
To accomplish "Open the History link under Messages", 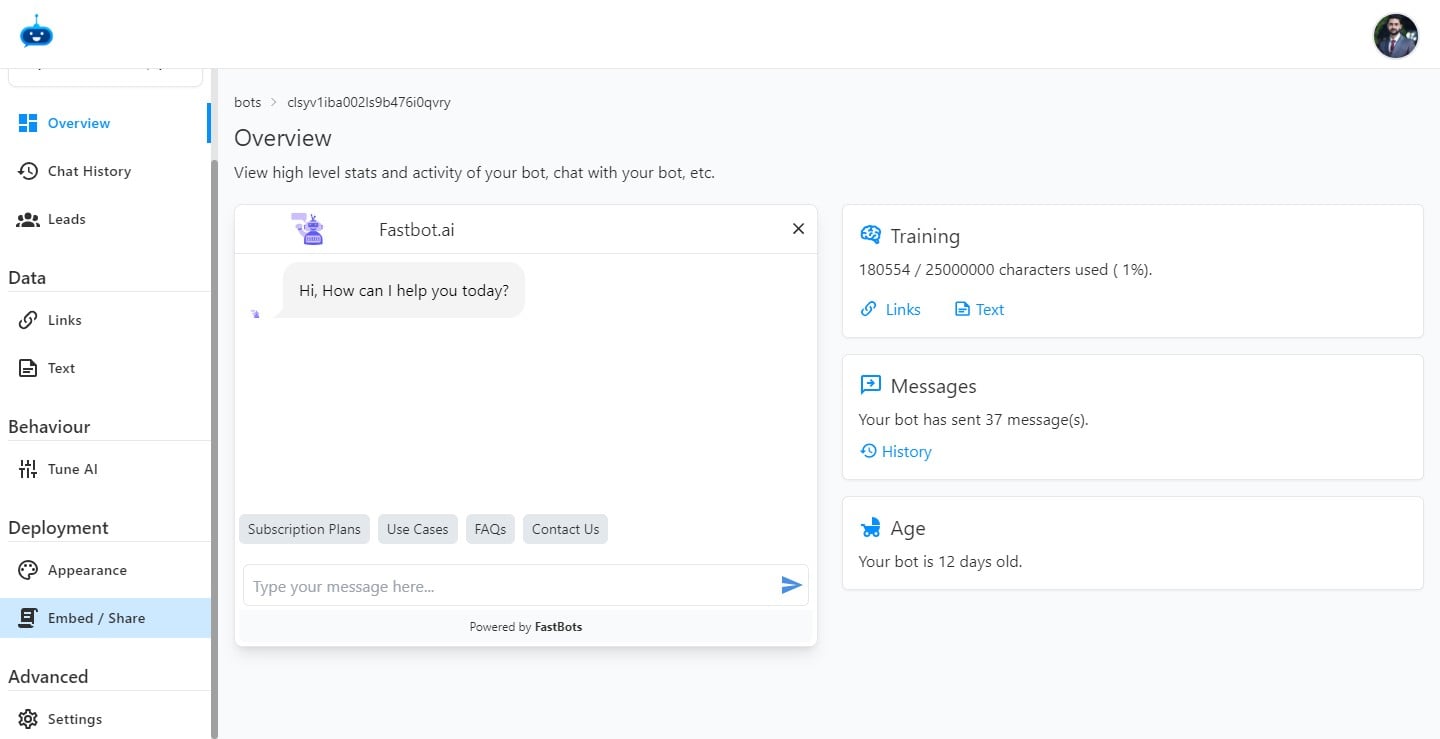I will pyautogui.click(x=906, y=451).
